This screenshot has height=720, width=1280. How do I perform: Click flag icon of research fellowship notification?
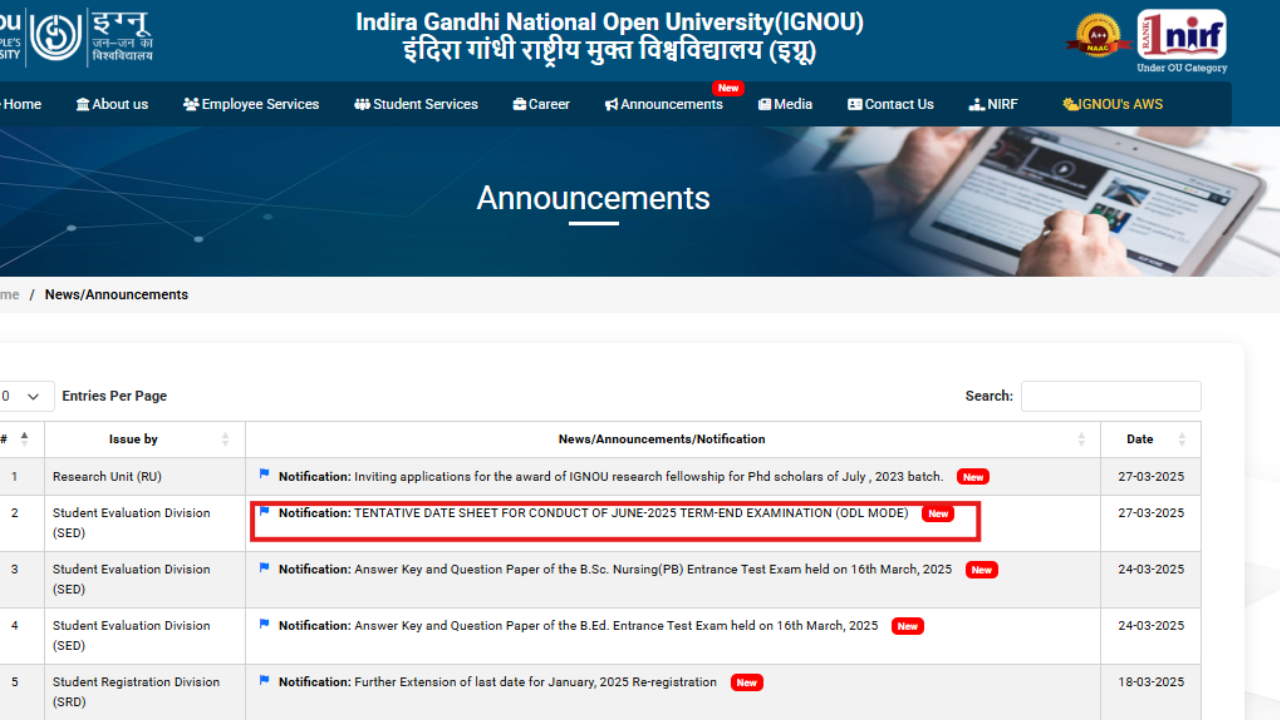click(264, 474)
